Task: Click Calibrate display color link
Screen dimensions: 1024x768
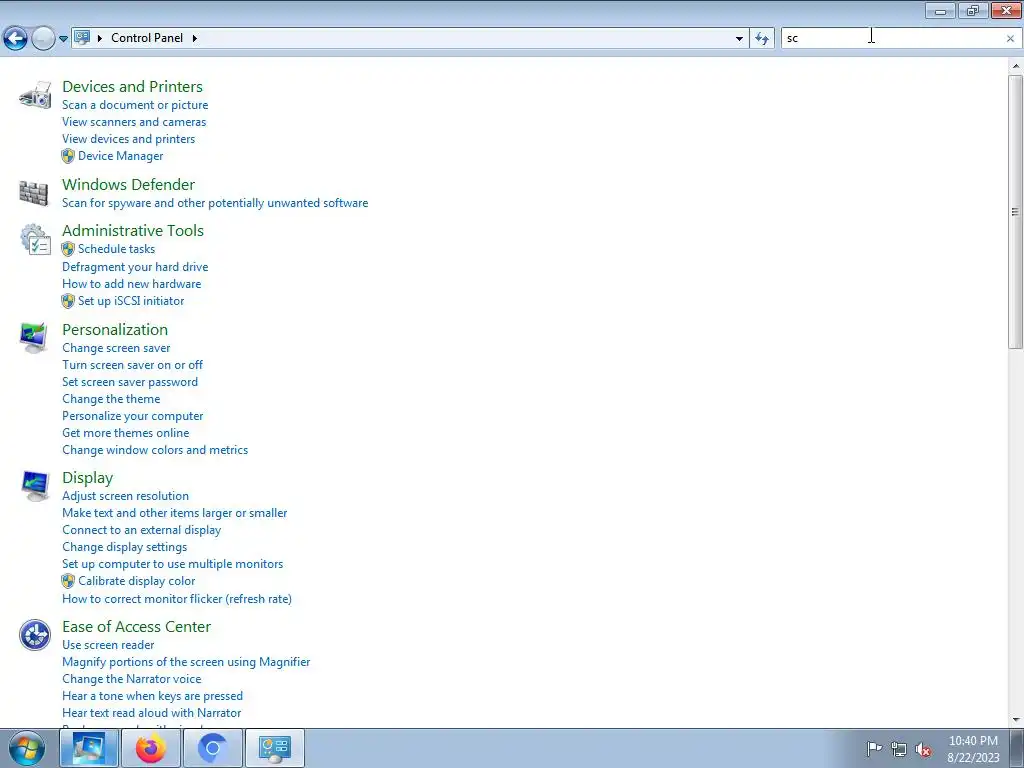Action: tap(136, 581)
